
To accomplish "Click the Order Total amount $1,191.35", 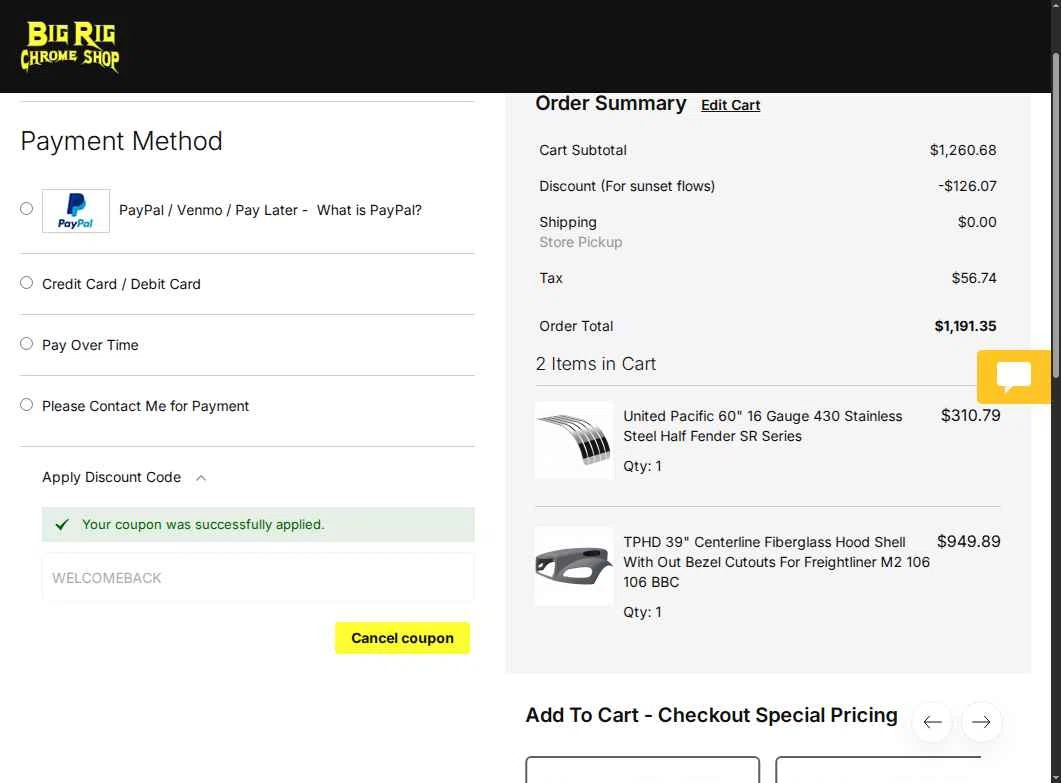I will 965,326.
